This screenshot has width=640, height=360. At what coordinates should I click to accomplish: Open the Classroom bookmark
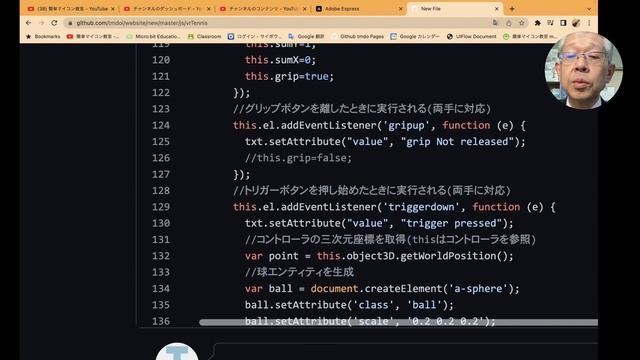tap(204, 36)
